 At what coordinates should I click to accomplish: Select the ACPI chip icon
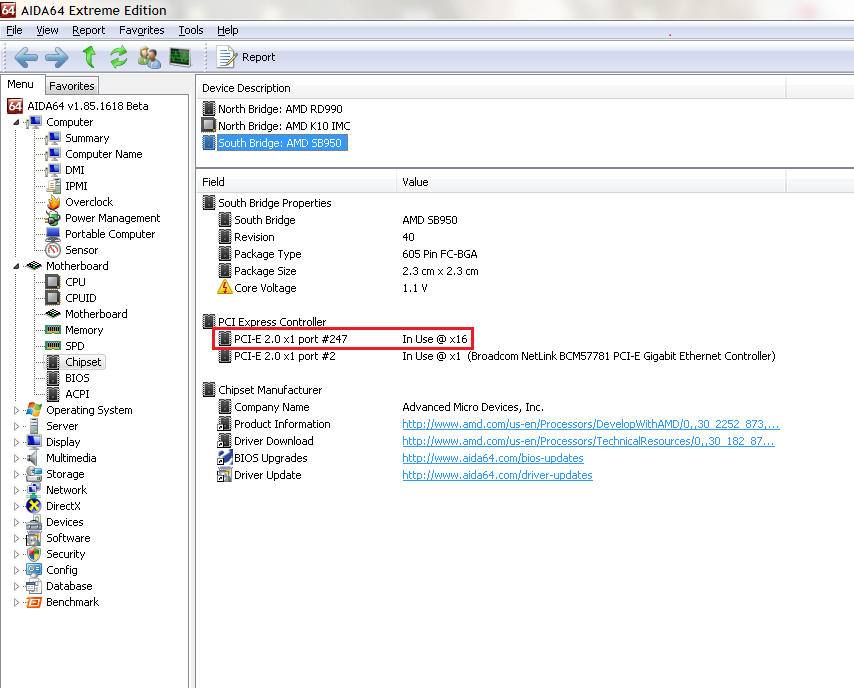coord(53,394)
